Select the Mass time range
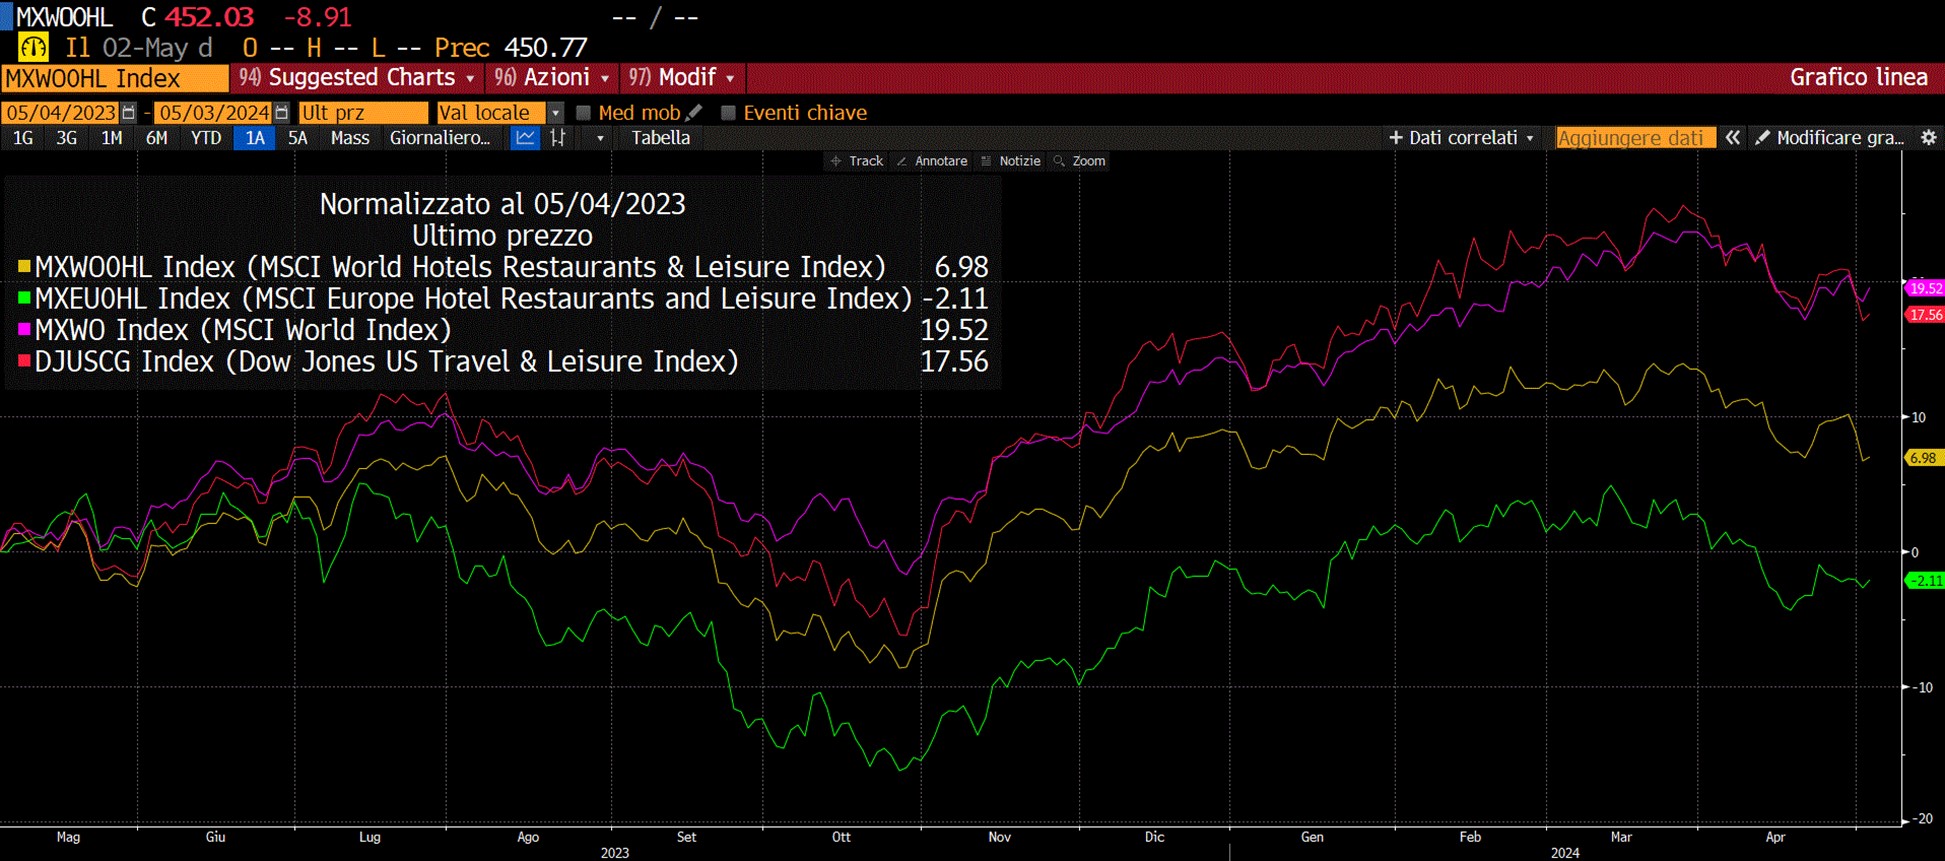This screenshot has width=1945, height=861. [350, 138]
